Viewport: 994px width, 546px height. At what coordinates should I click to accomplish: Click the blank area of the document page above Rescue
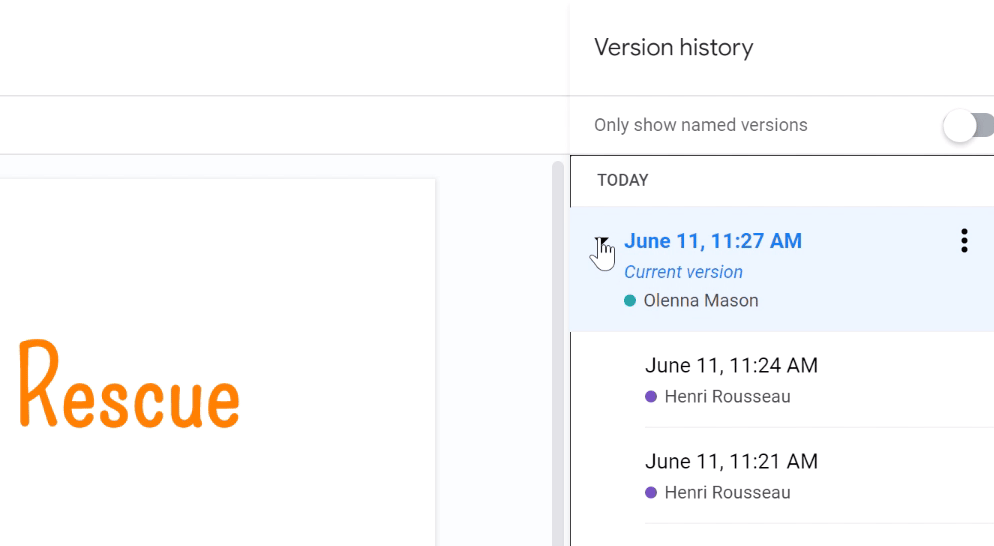coord(220,250)
